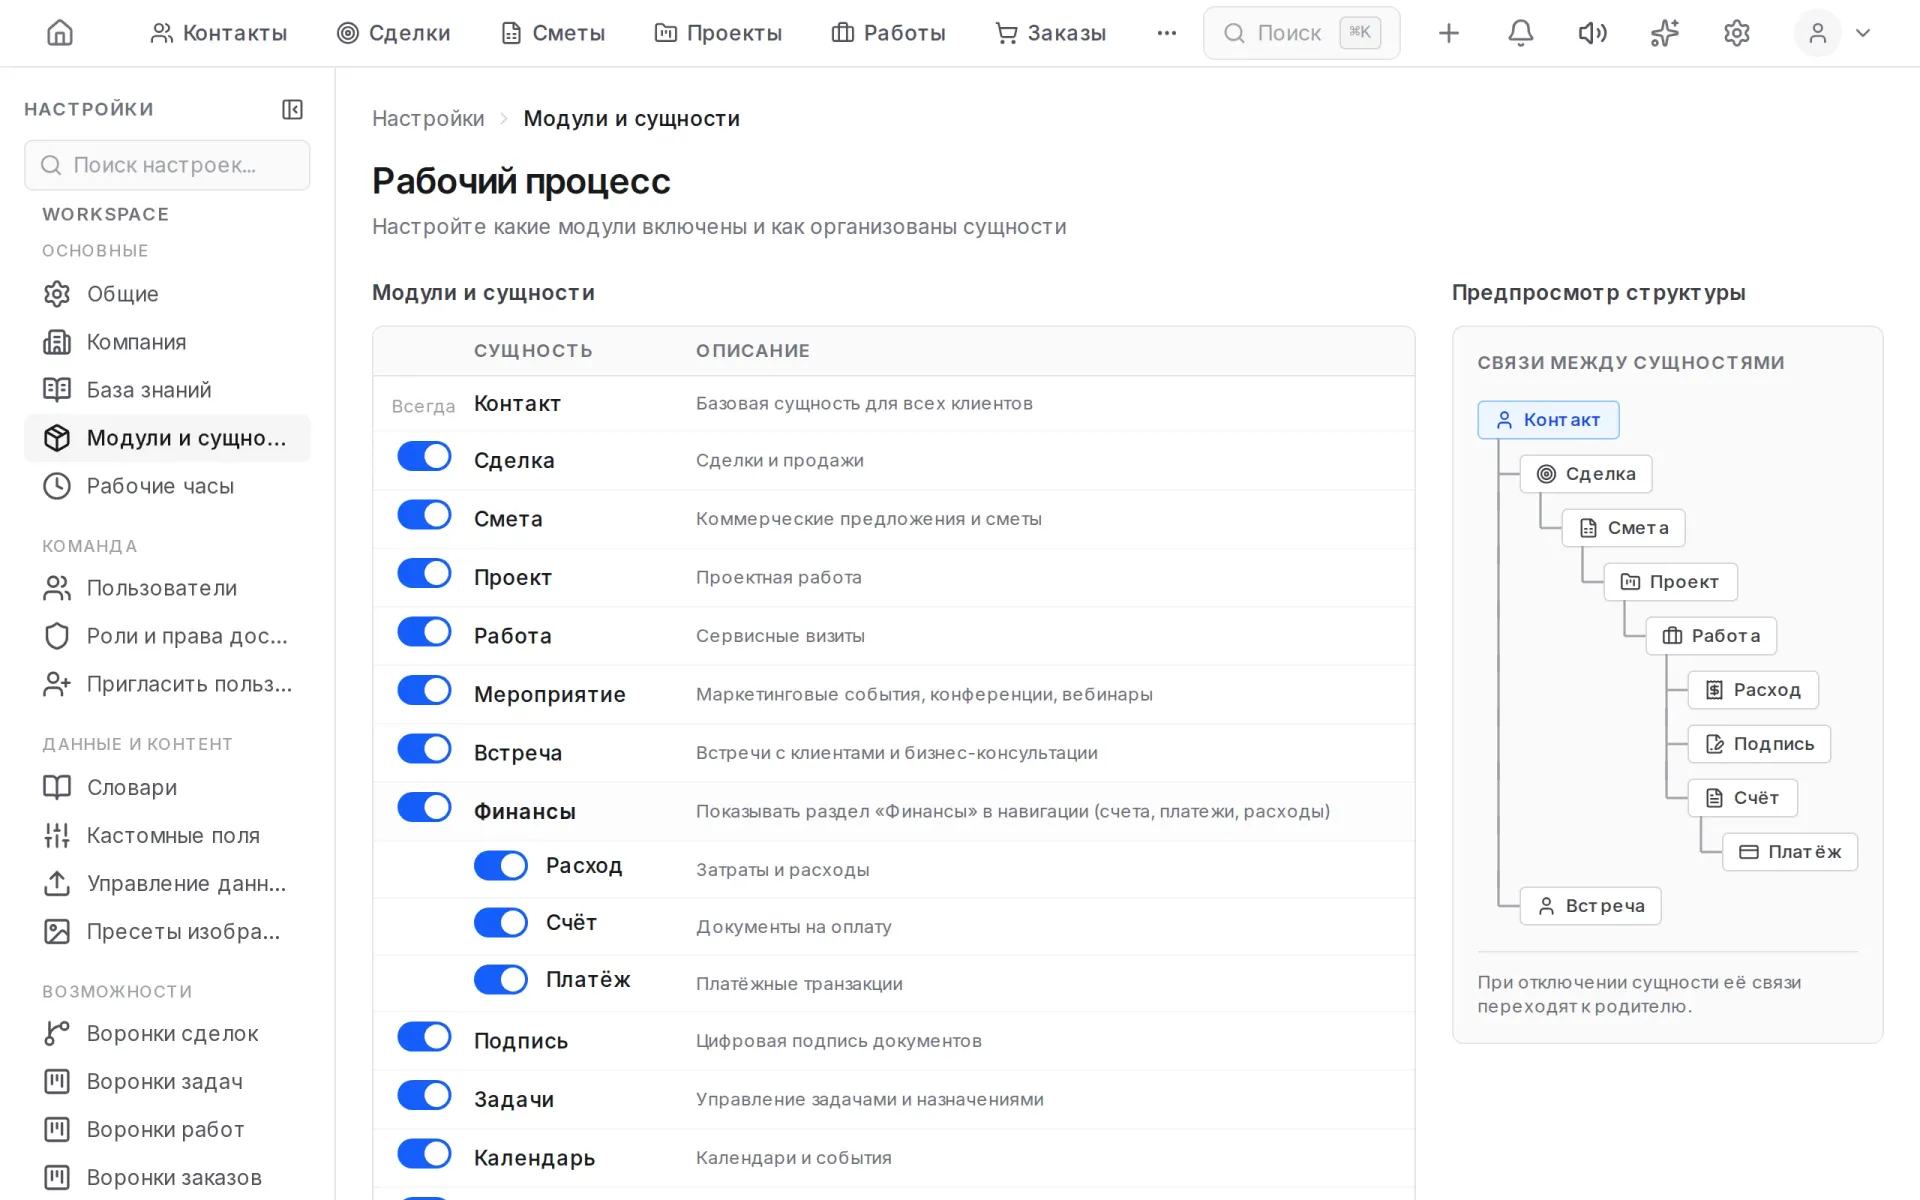This screenshot has height=1200, width=1920.
Task: Click the plus create icon
Action: tap(1448, 33)
